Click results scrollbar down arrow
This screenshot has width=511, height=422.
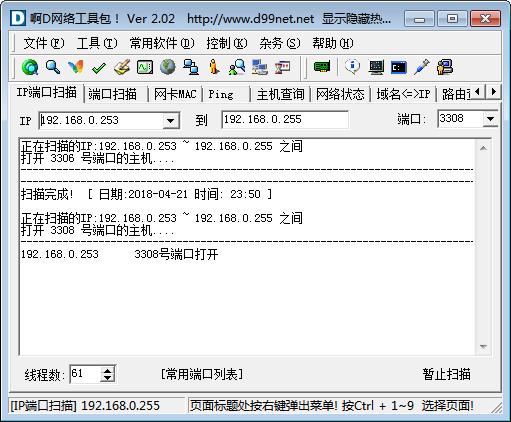[x=483, y=347]
